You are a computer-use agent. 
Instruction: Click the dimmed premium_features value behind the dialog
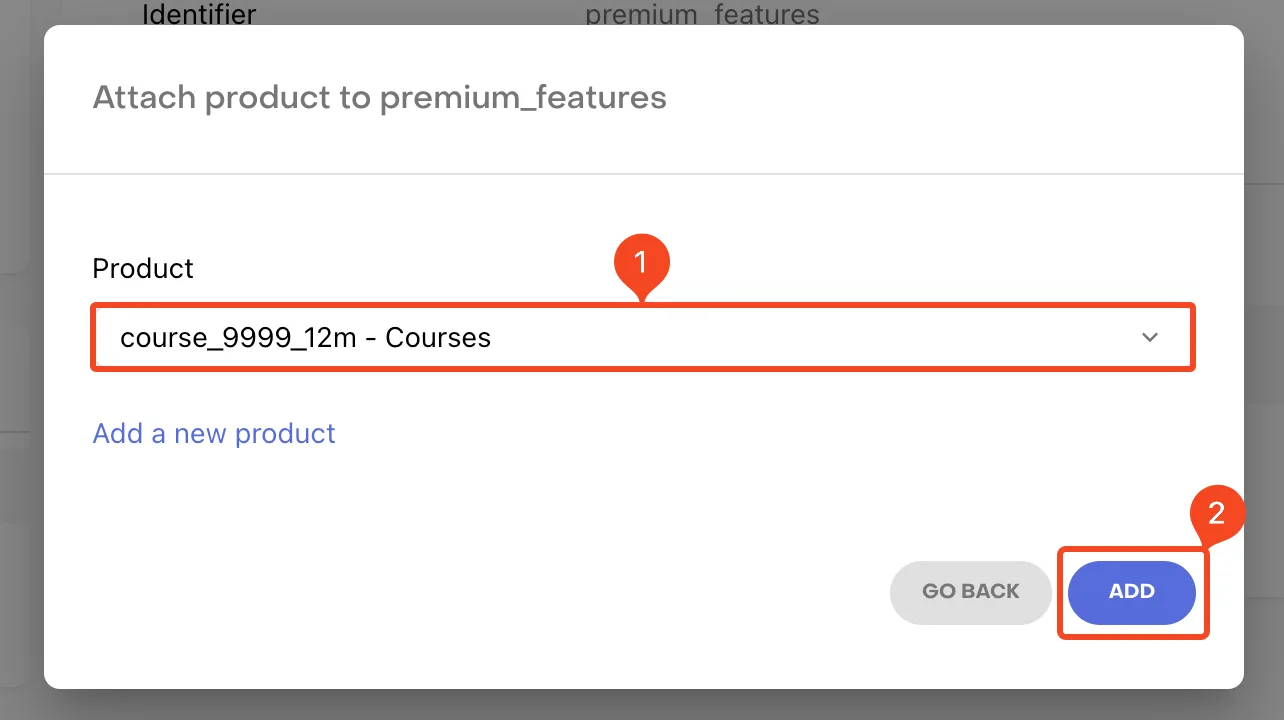click(702, 14)
